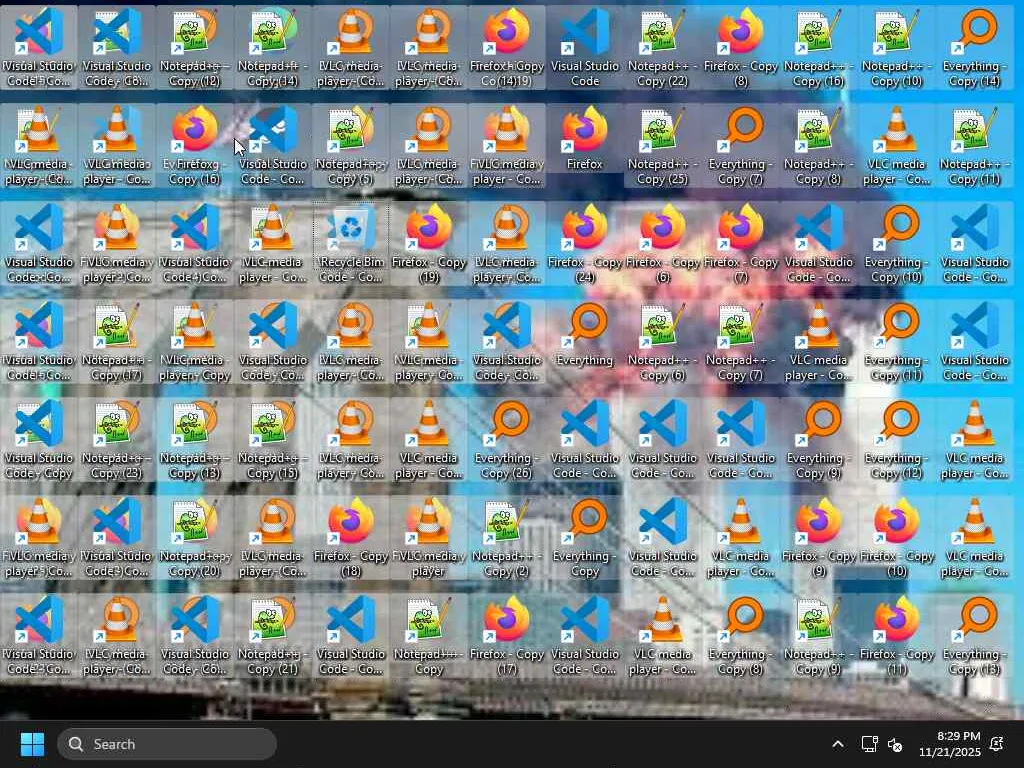Select the plain Firefox desktop shortcut
This screenshot has width=1024, height=768.
584,139
